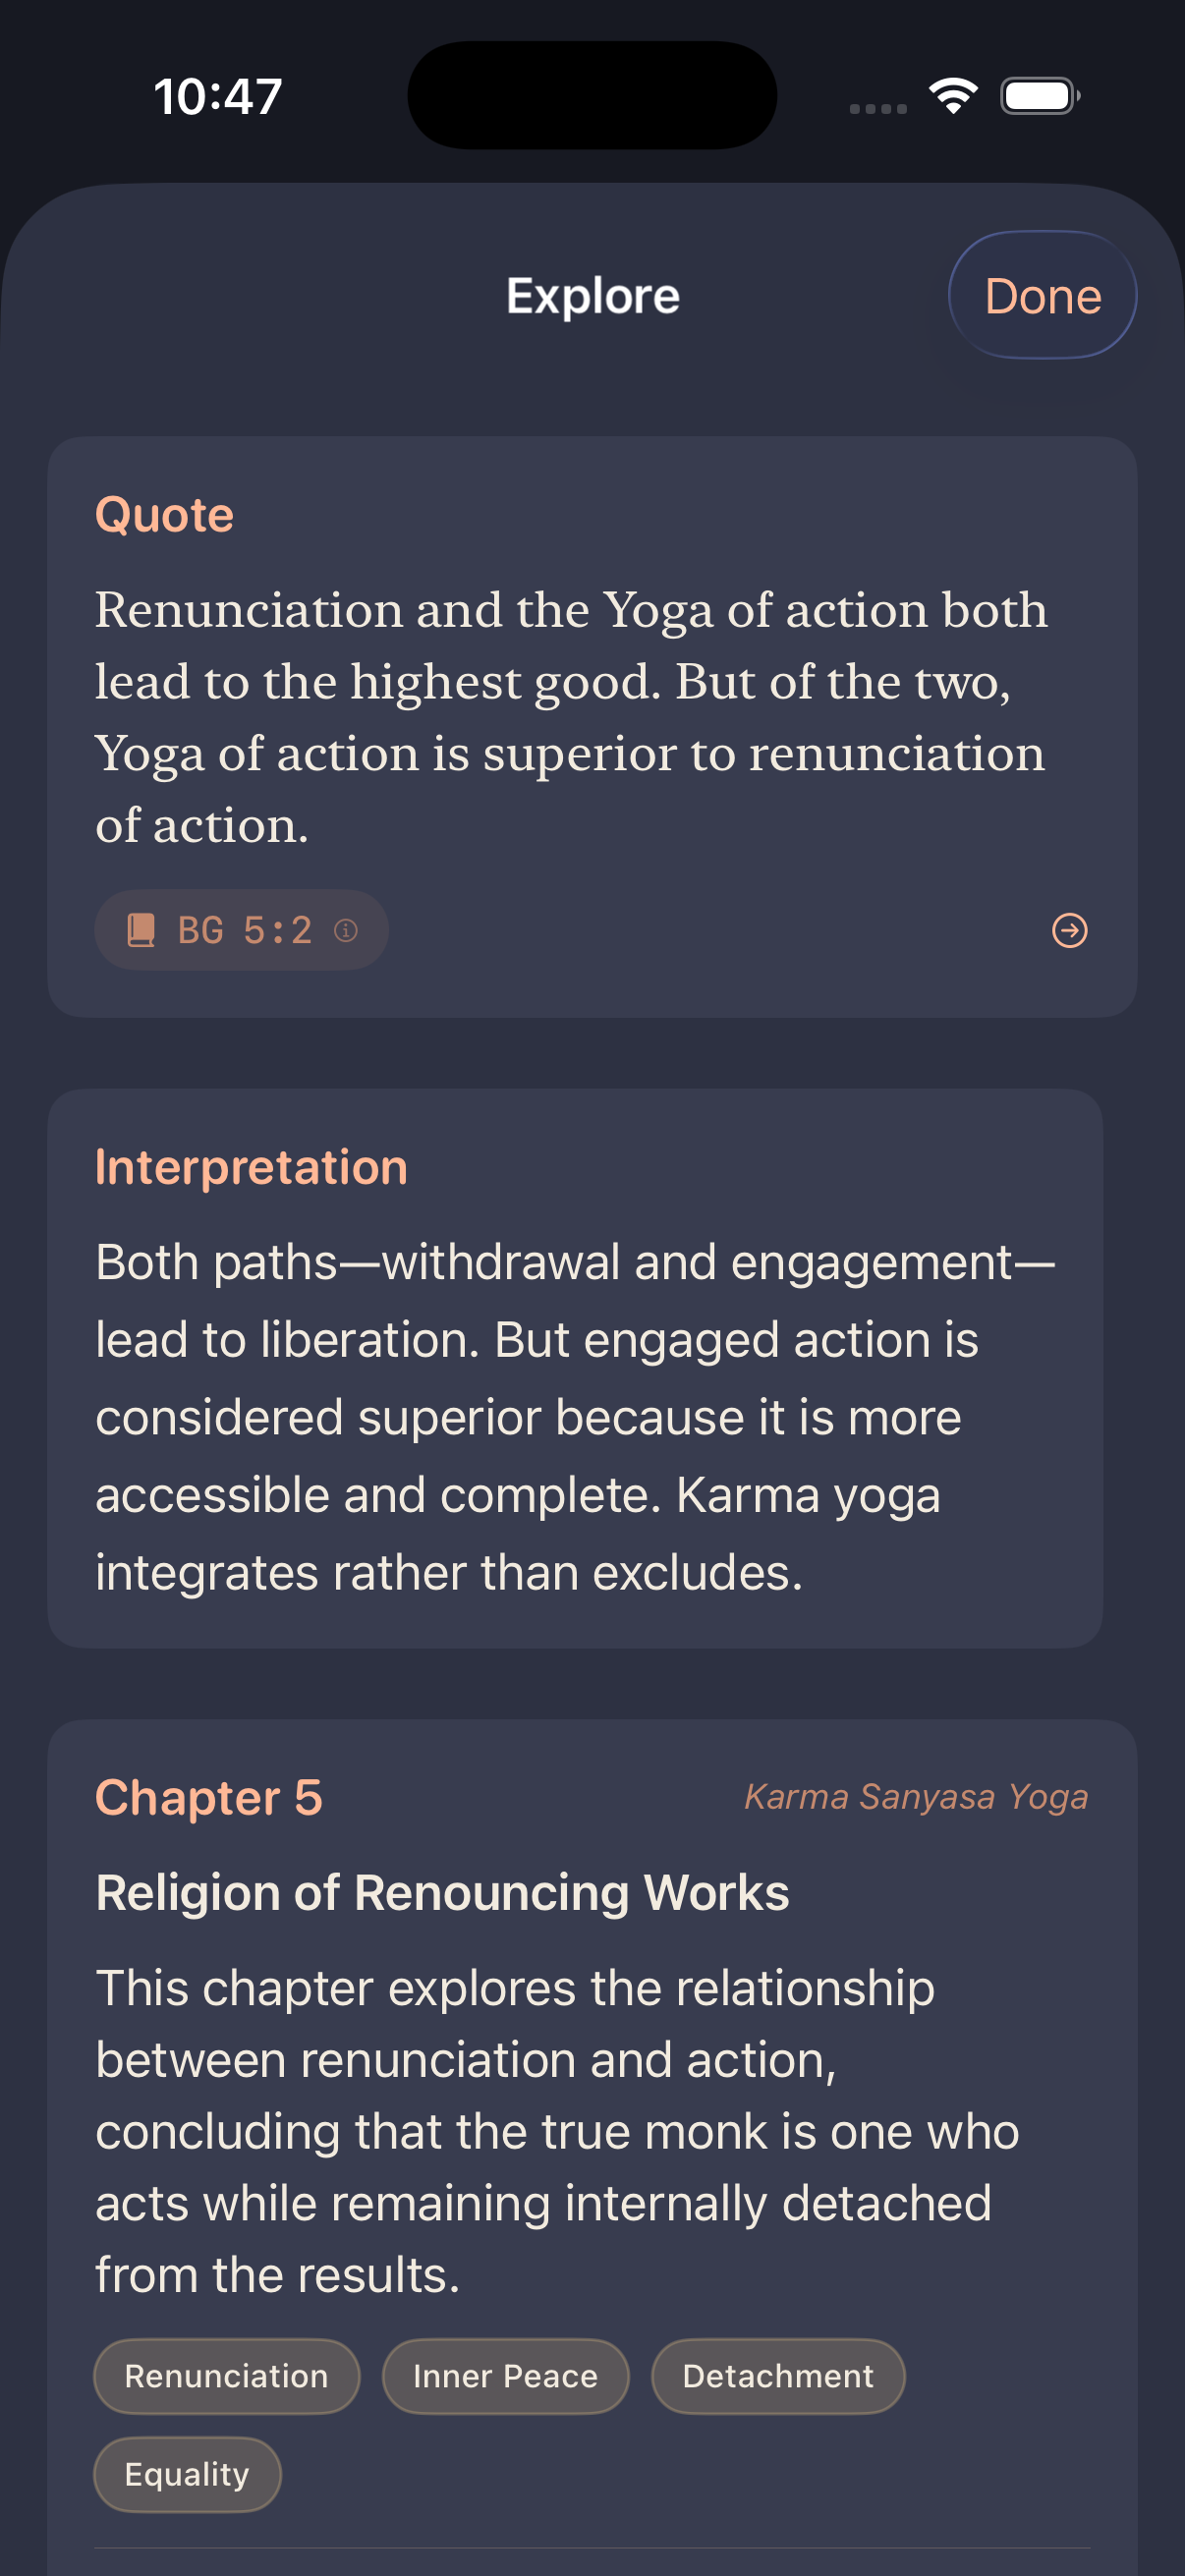Viewport: 1185px width, 2576px height.
Task: Open the BG 5:2 verse reference chip
Action: tap(243, 930)
